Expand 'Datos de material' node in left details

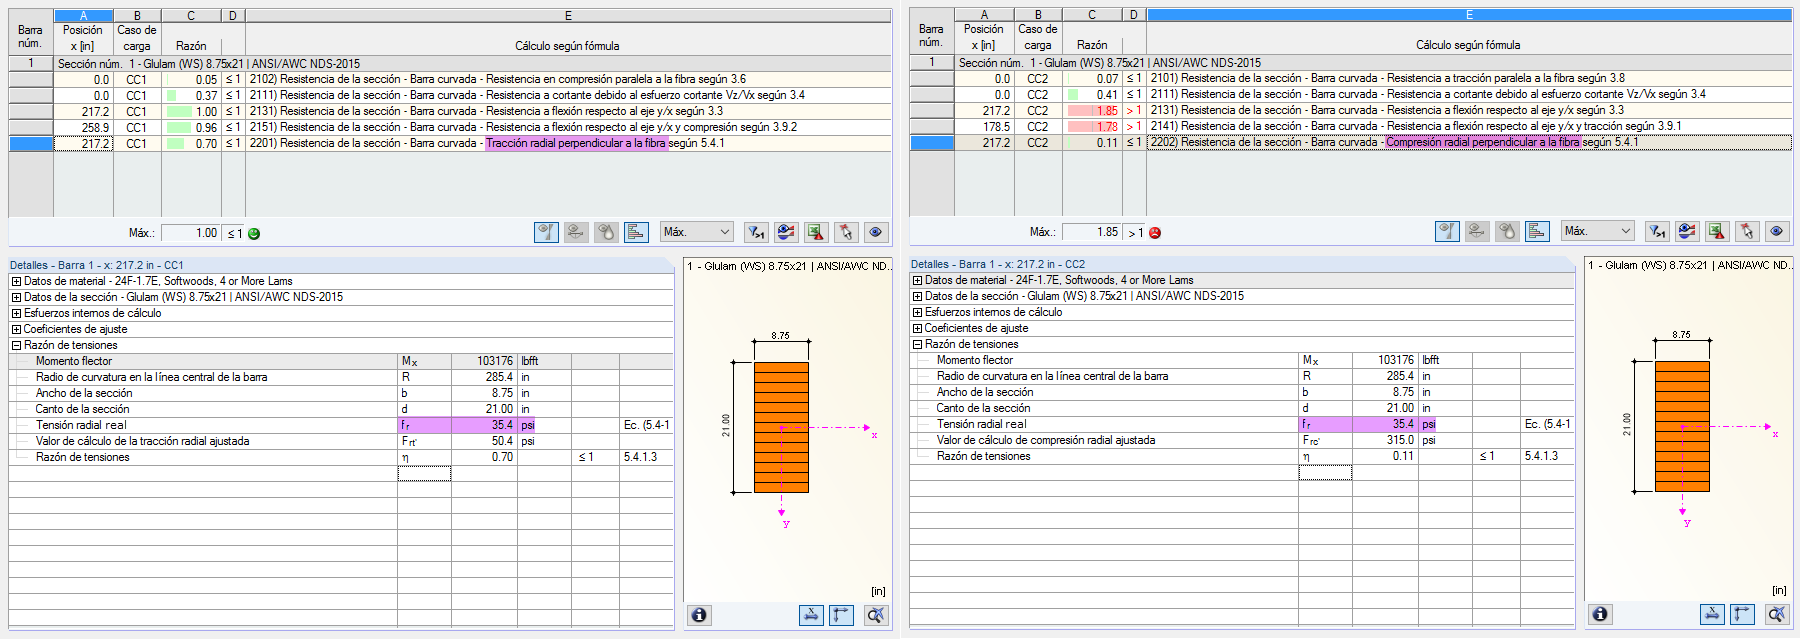click(16, 281)
